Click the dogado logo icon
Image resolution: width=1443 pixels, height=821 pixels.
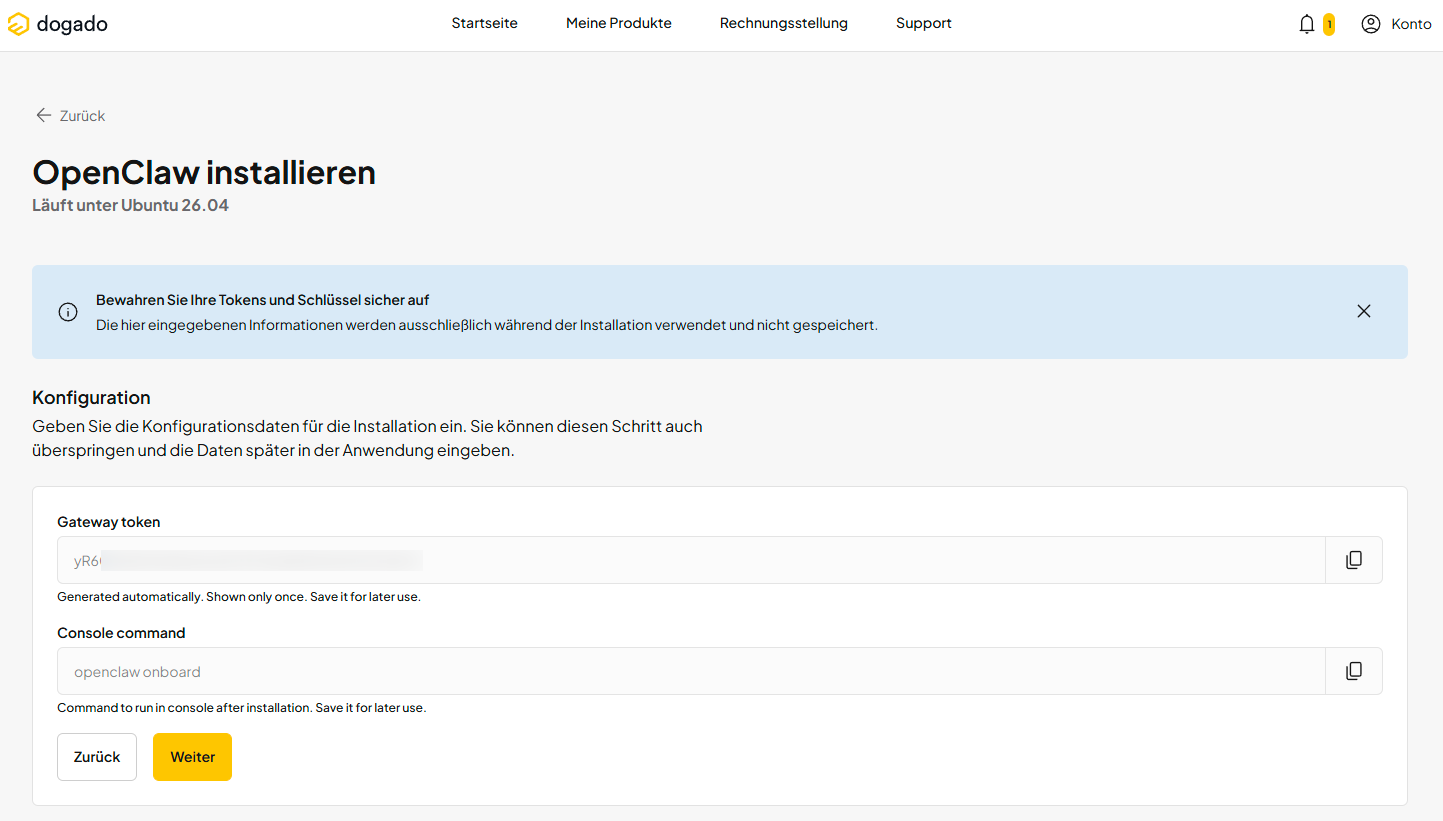(x=18, y=24)
